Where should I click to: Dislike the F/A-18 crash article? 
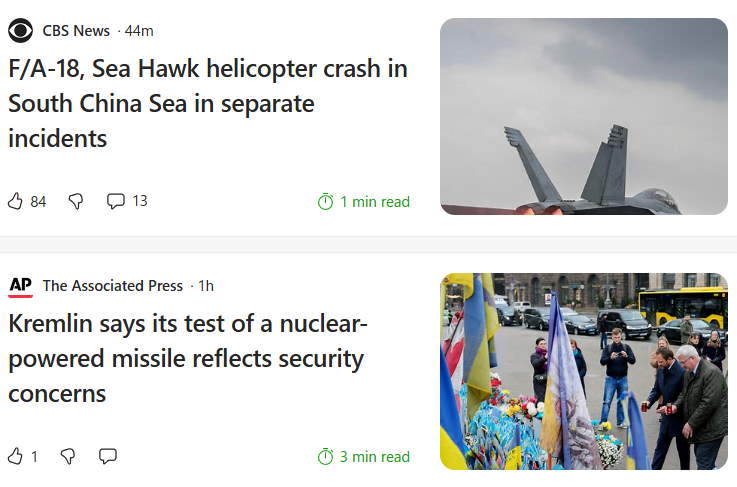(76, 202)
